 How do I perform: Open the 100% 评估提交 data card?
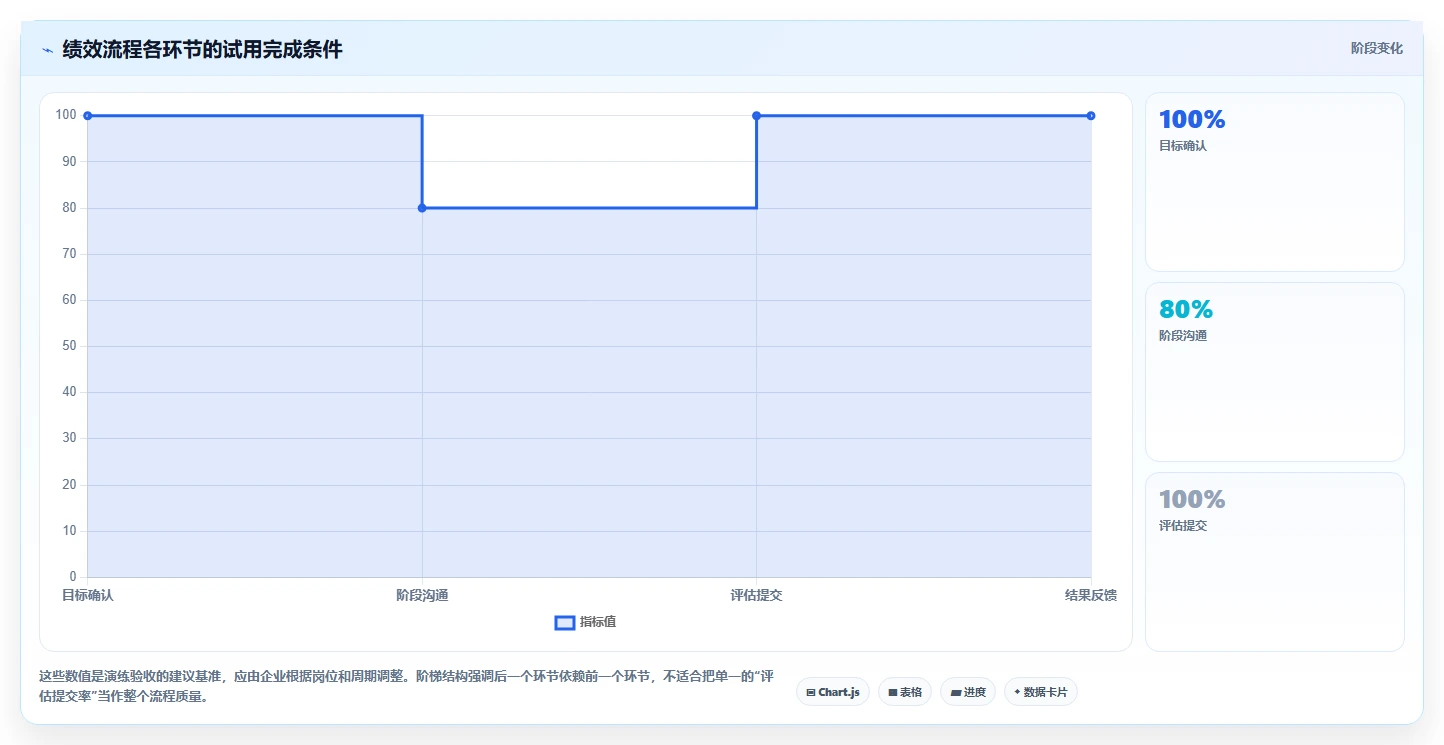pos(1275,562)
